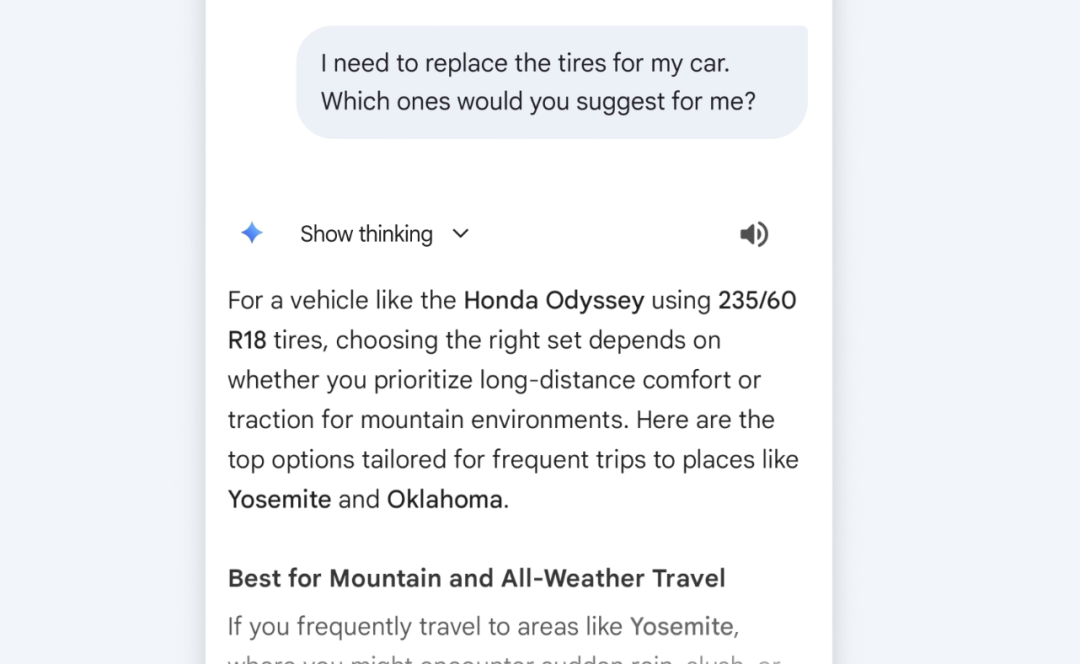Click the line 'I need to replace the tires'
1080x664 pixels.
[x=525, y=63]
